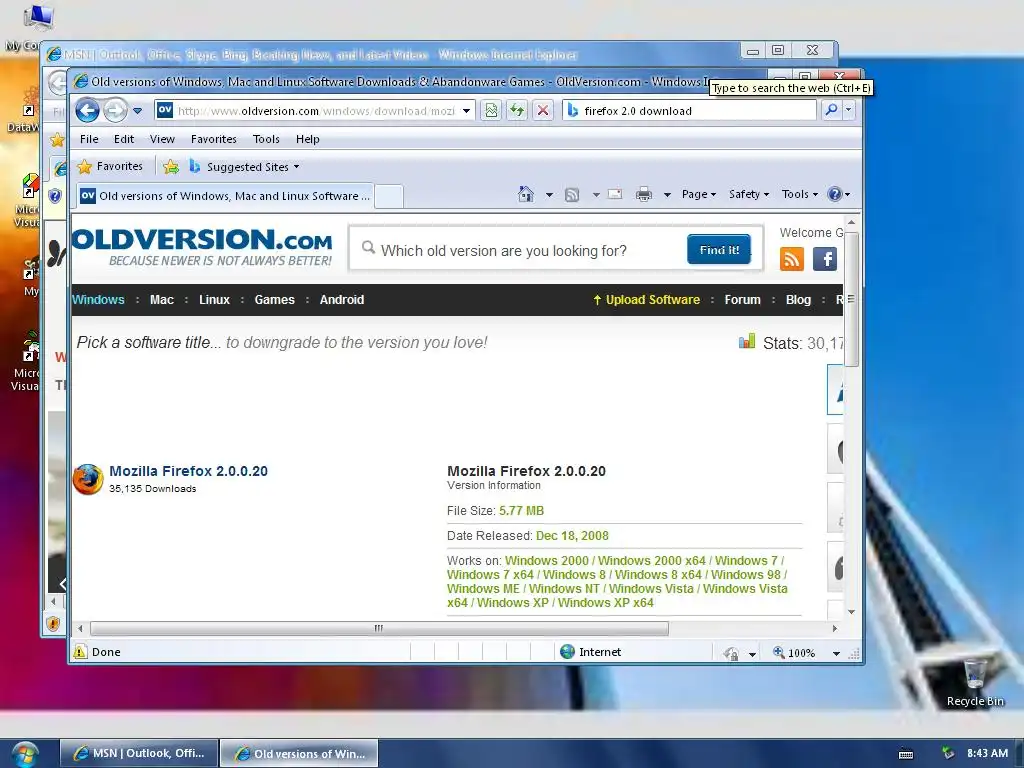Screen dimensions: 1024x768
Task: Open the Android category link
Action: coord(342,300)
